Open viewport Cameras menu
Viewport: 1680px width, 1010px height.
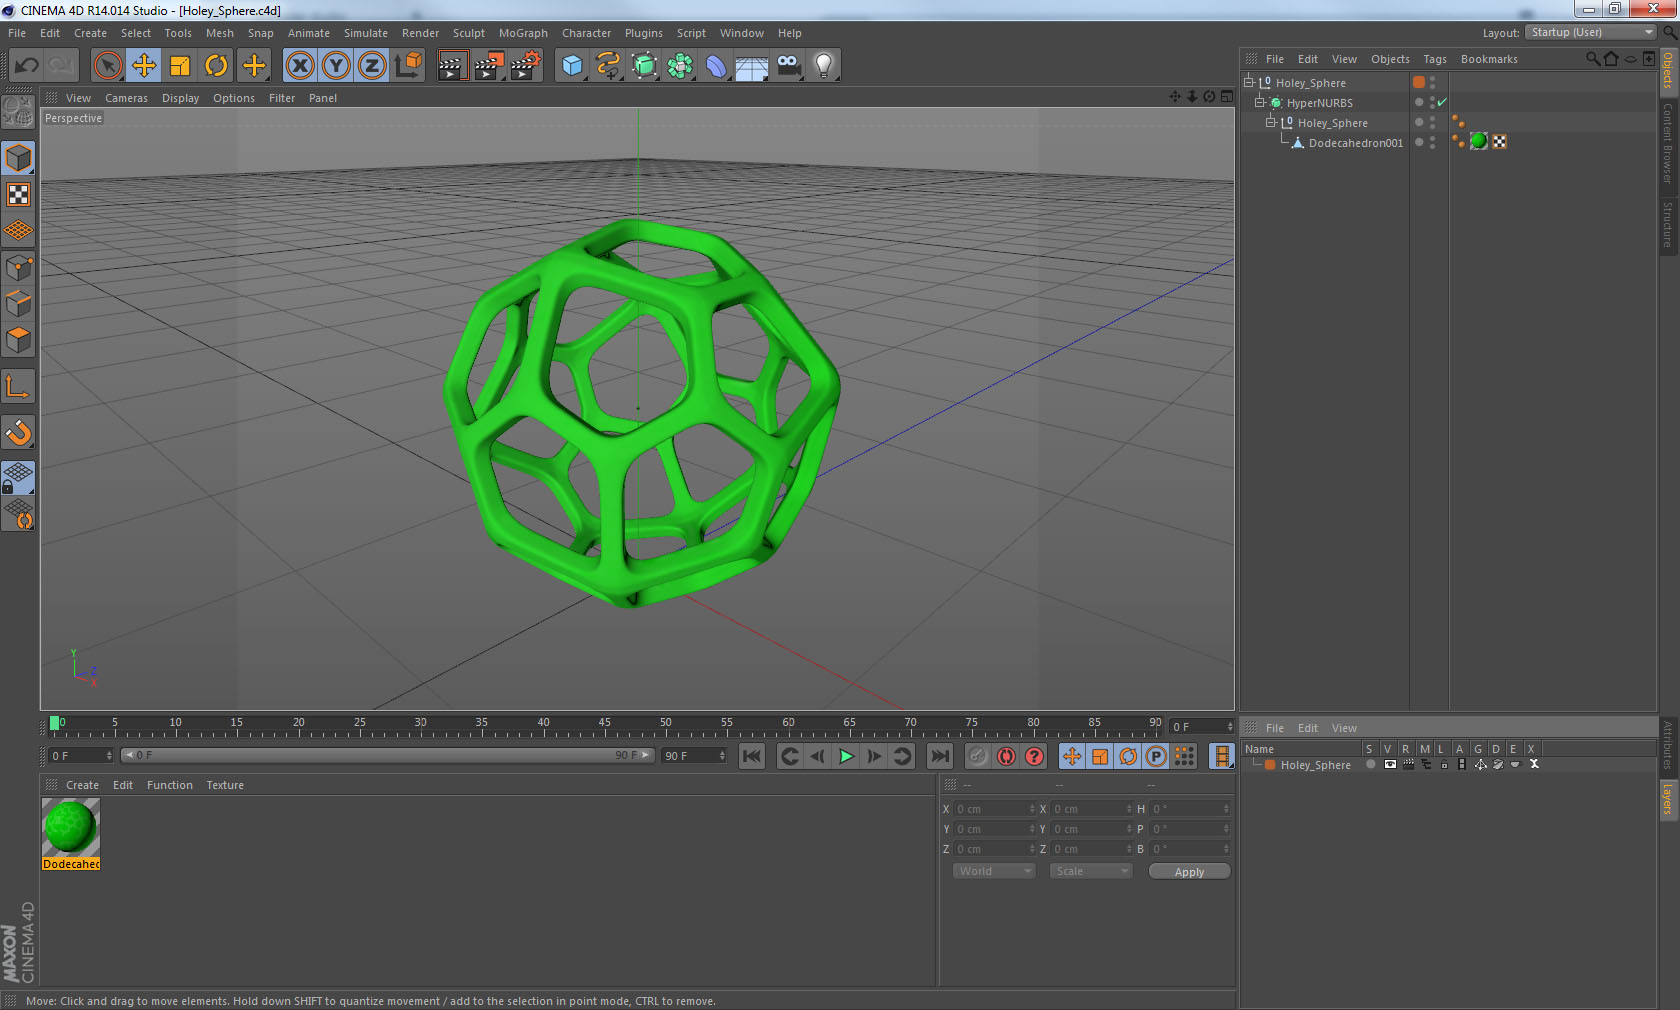click(x=126, y=98)
